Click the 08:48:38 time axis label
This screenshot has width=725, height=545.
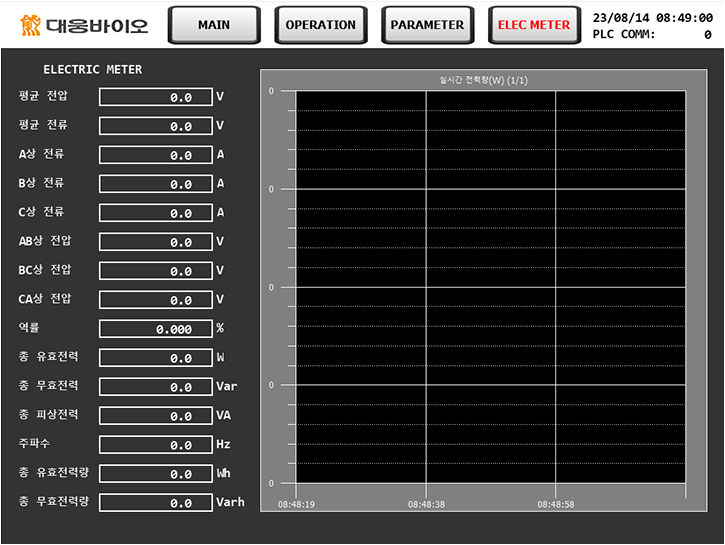[426, 504]
